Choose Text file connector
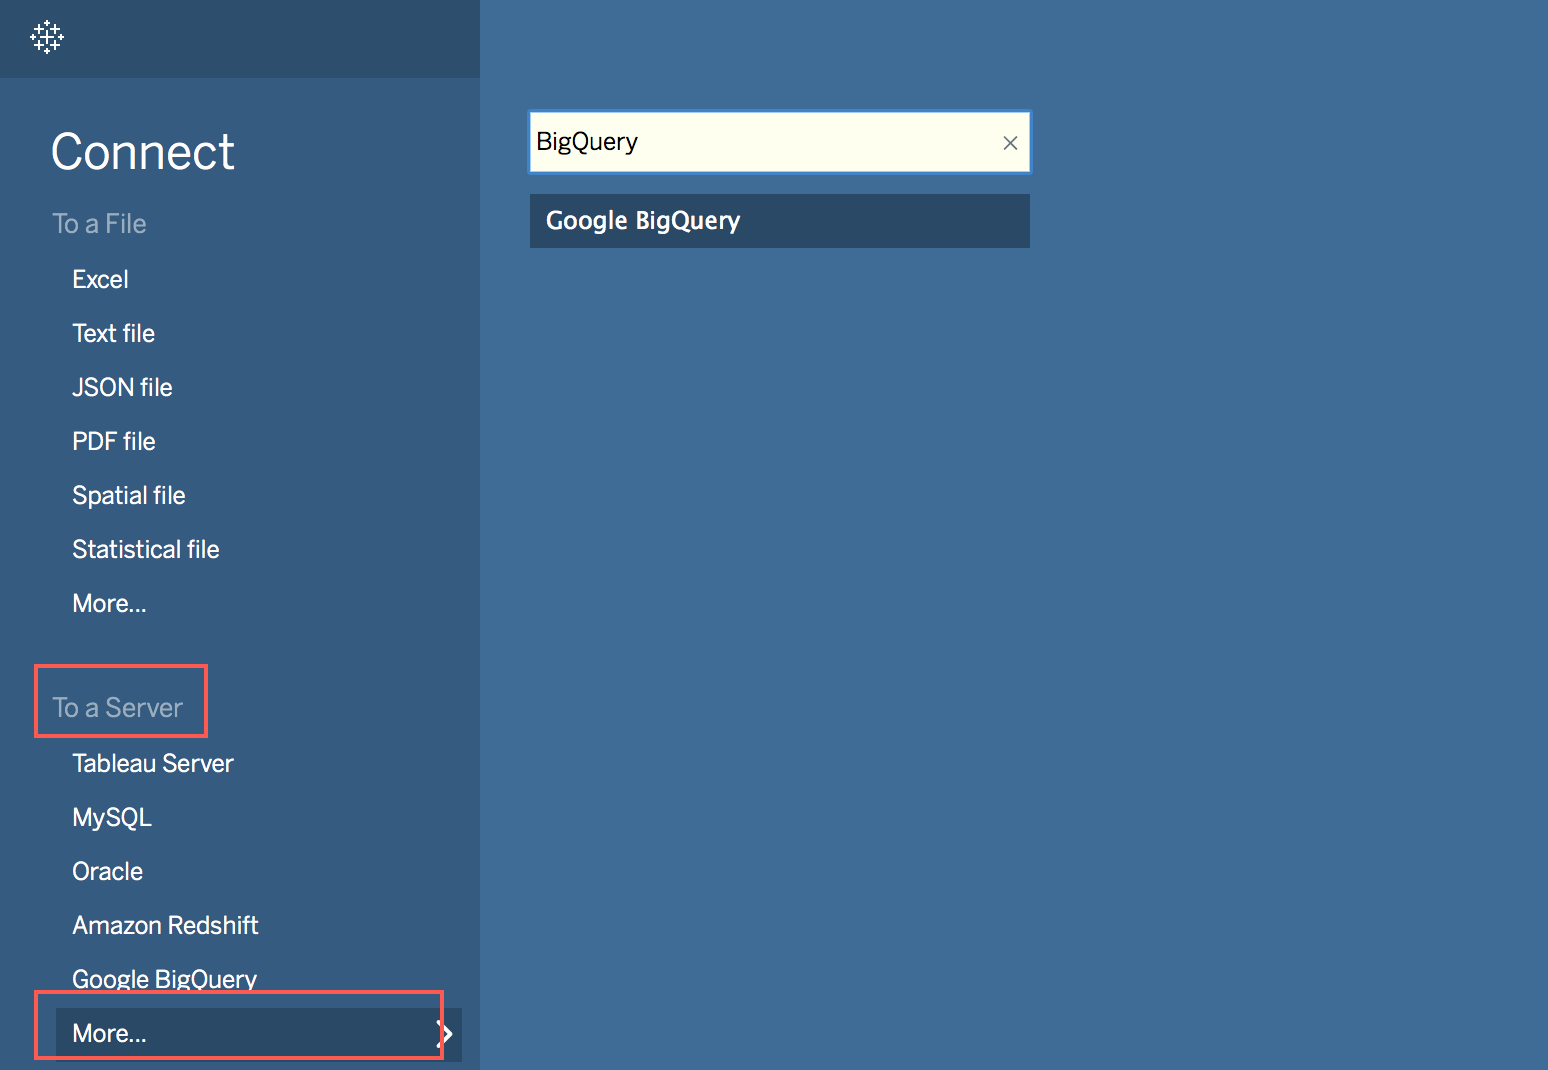Viewport: 1548px width, 1070px height. [x=113, y=333]
